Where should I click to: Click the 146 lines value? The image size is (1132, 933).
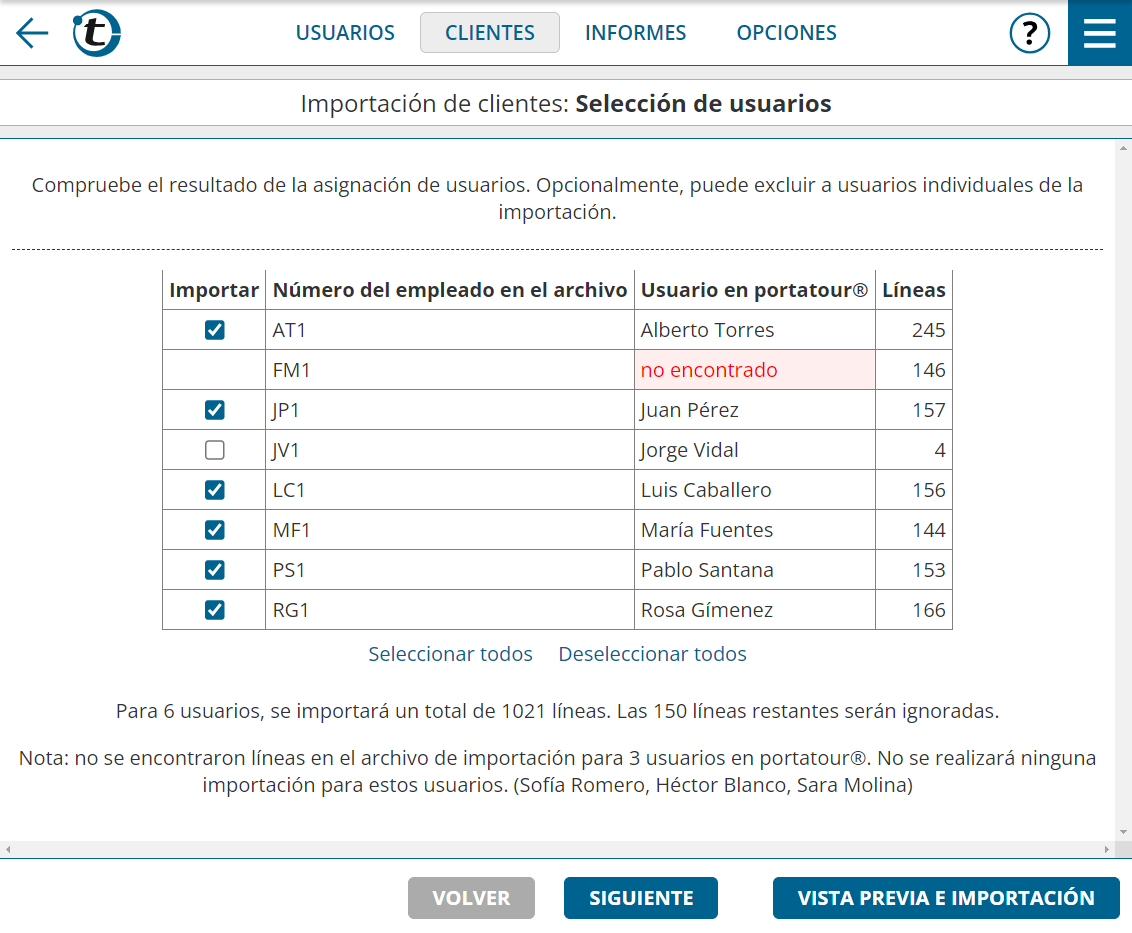coord(928,370)
